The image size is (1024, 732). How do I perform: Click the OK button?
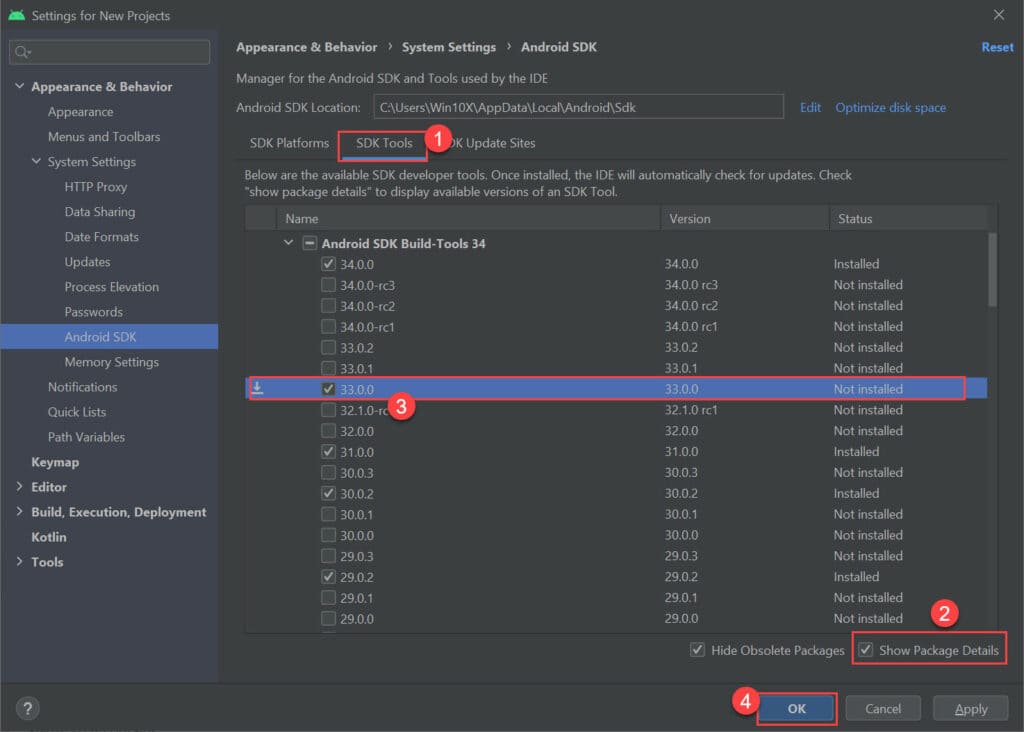pos(797,708)
